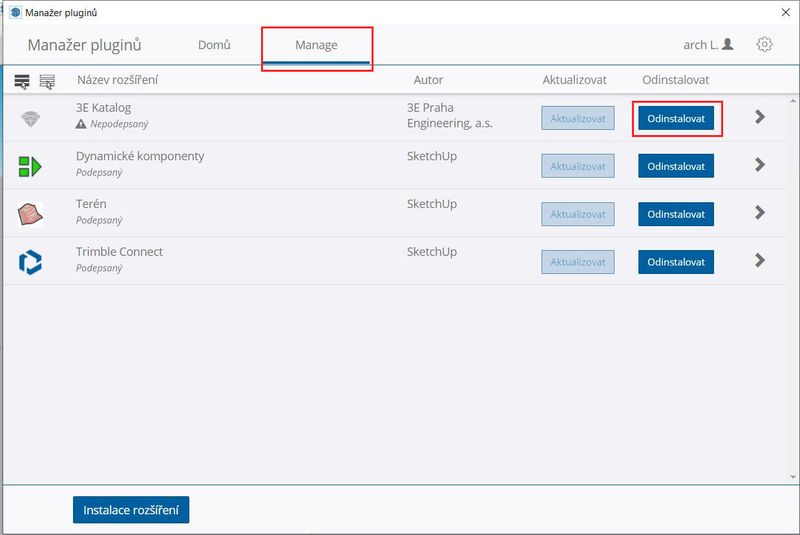Expand details of Dynamické komponenty
This screenshot has width=800, height=535.
[x=760, y=165]
